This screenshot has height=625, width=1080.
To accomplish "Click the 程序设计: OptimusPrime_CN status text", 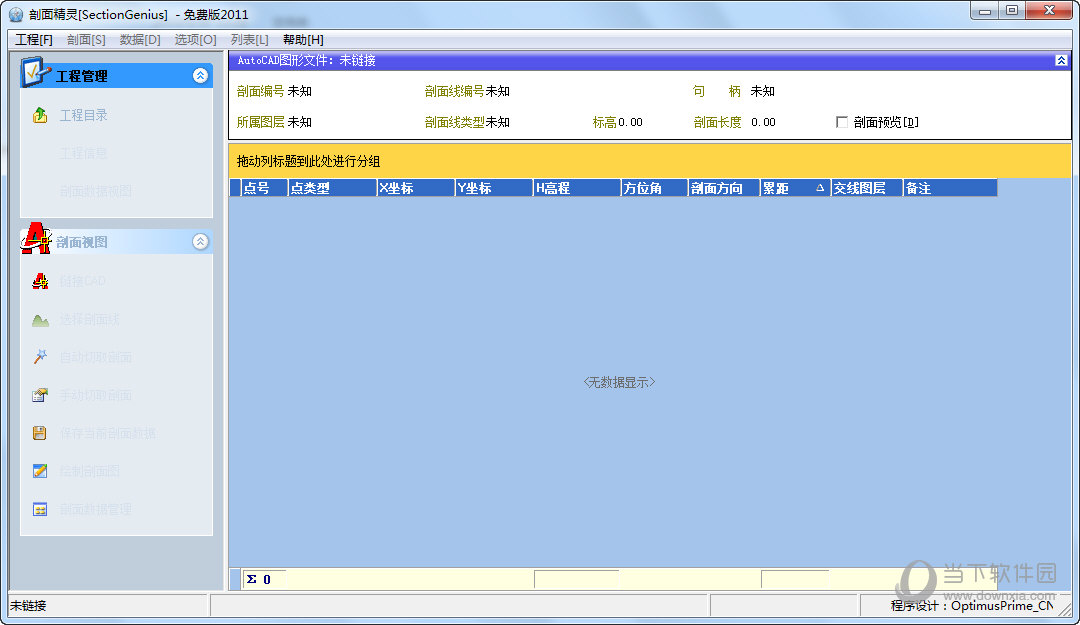I will coord(972,606).
